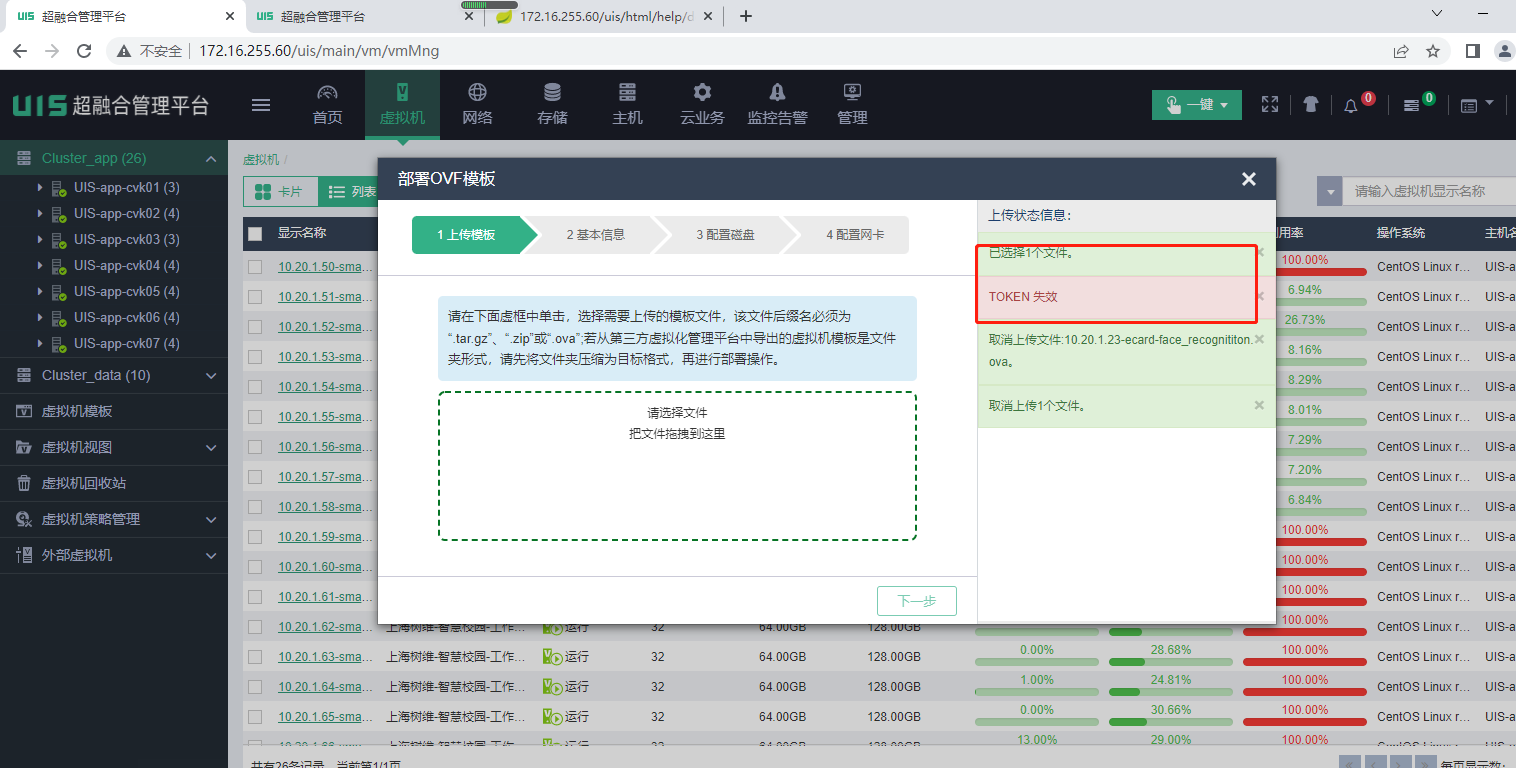
Task: Open the 一键 quick-action dropdown
Action: [x=1197, y=105]
